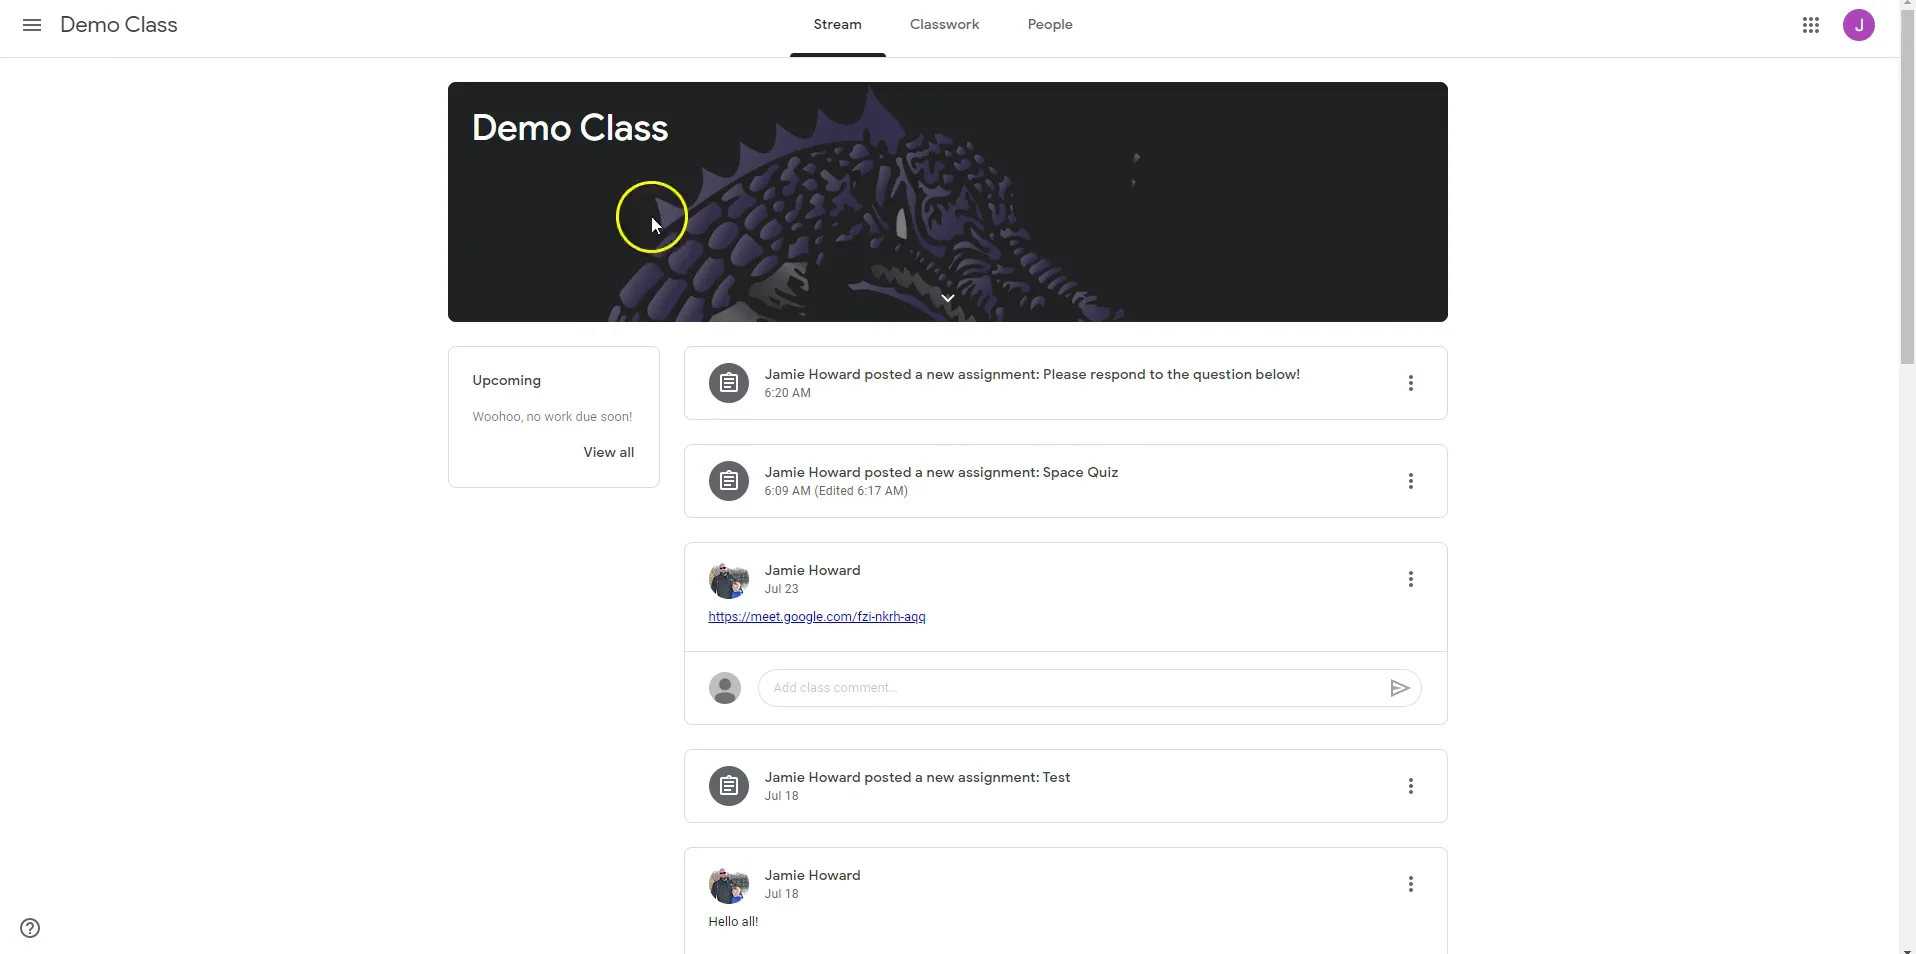Open options menu for the 'Hello all!' post

[1411, 884]
